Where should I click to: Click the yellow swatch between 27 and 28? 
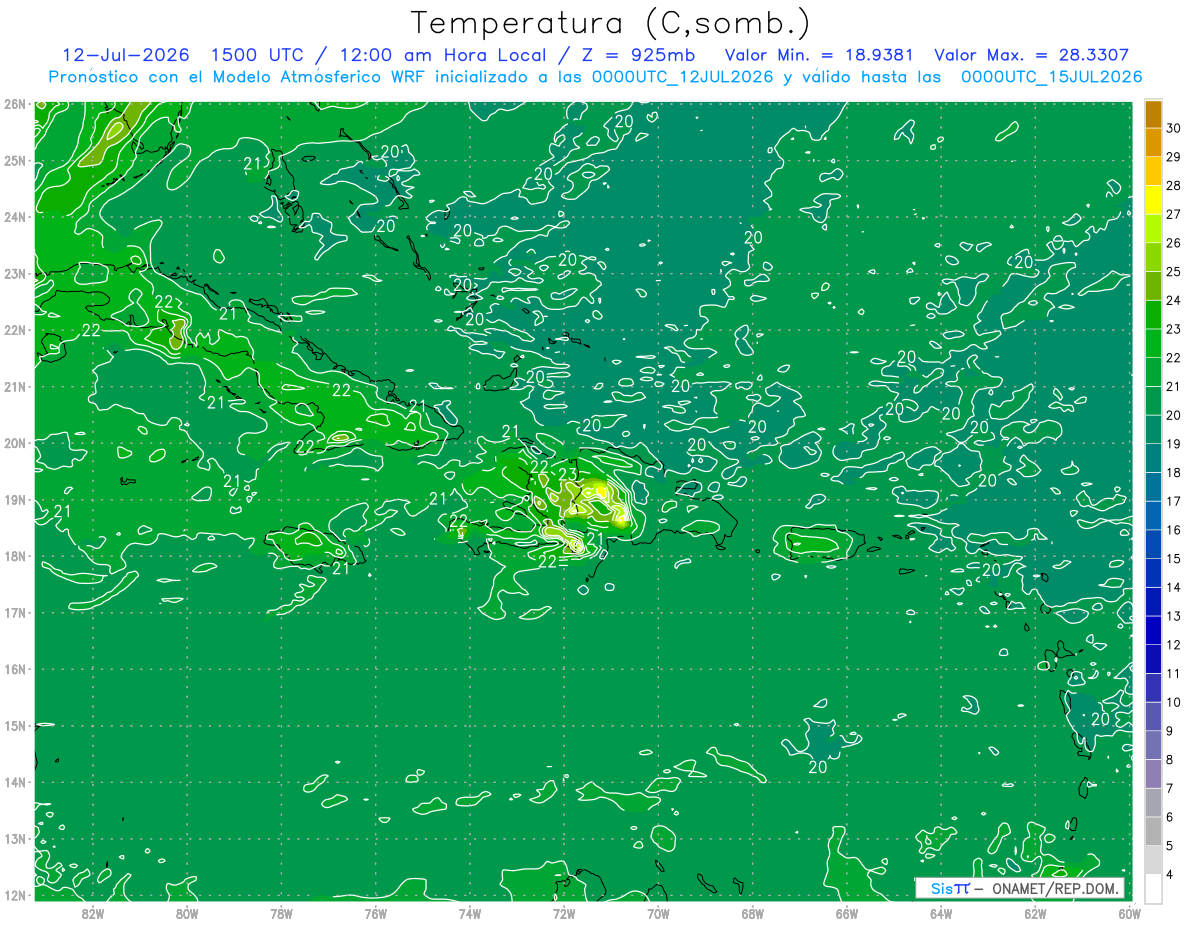(1153, 200)
